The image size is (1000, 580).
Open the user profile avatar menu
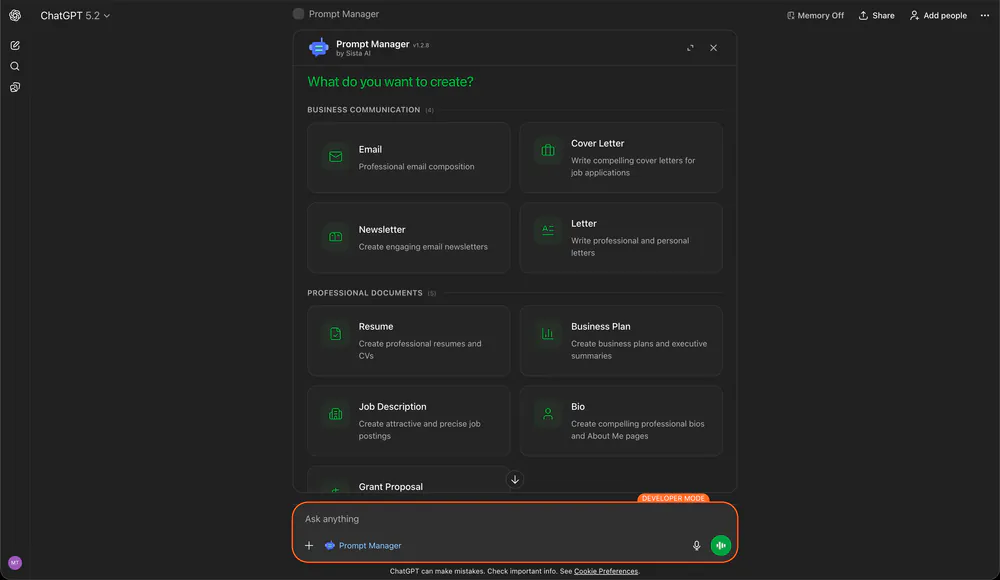click(x=15, y=563)
